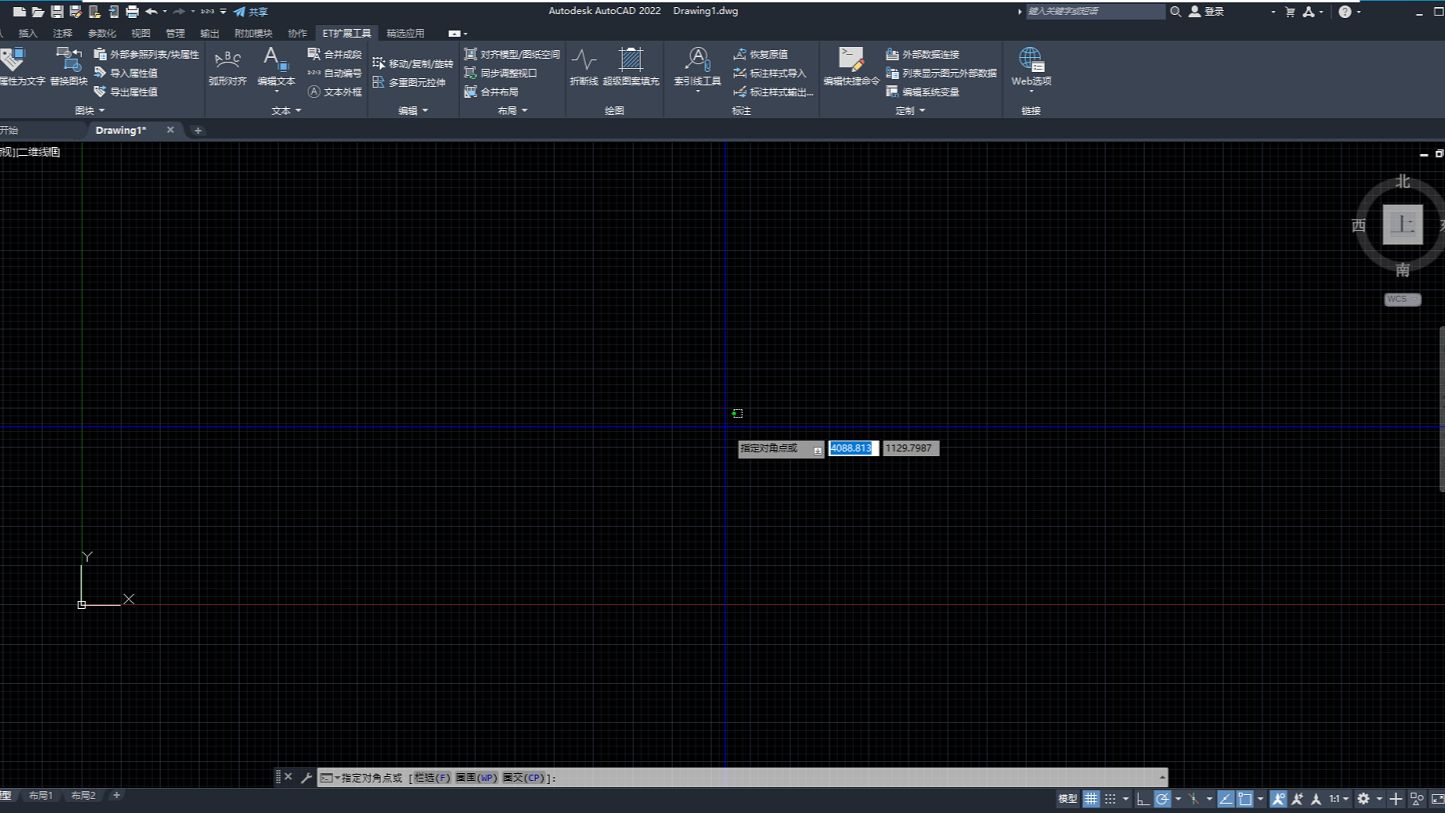1445x813 pixels.
Task: Click 标注样式输出 dimstyle export
Action: [773, 92]
